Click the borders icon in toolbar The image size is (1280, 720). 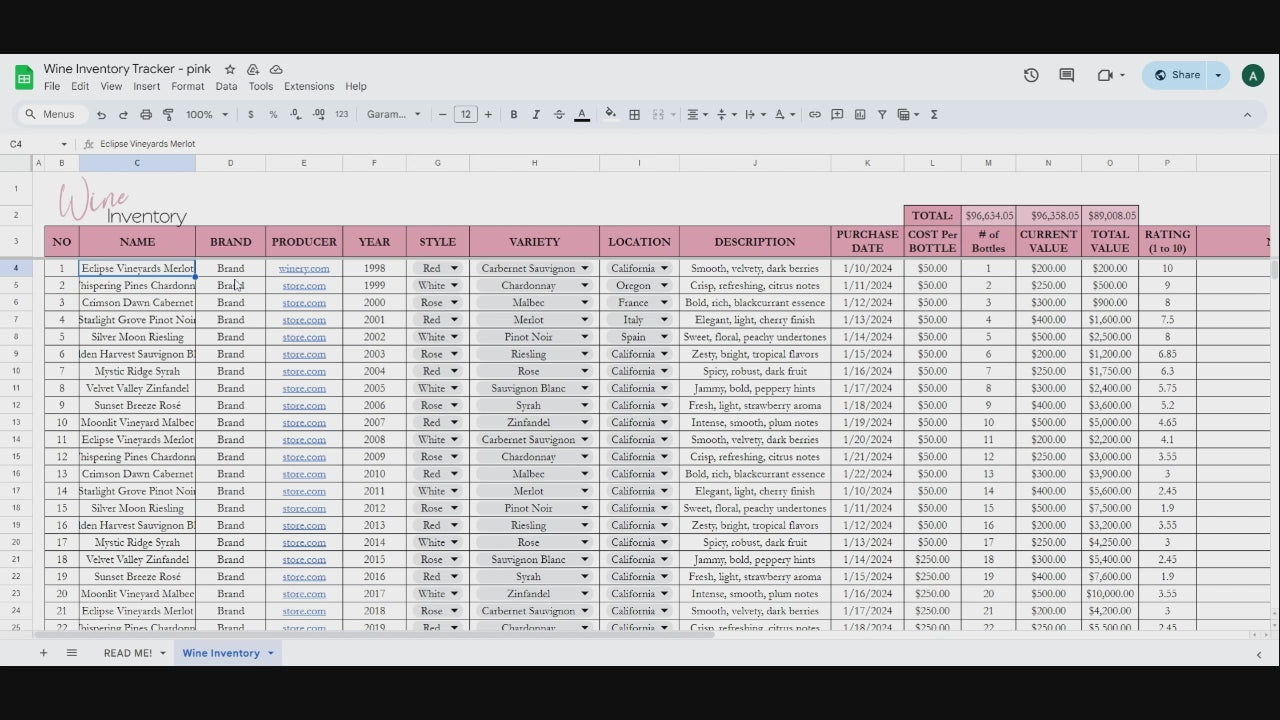[x=634, y=115]
